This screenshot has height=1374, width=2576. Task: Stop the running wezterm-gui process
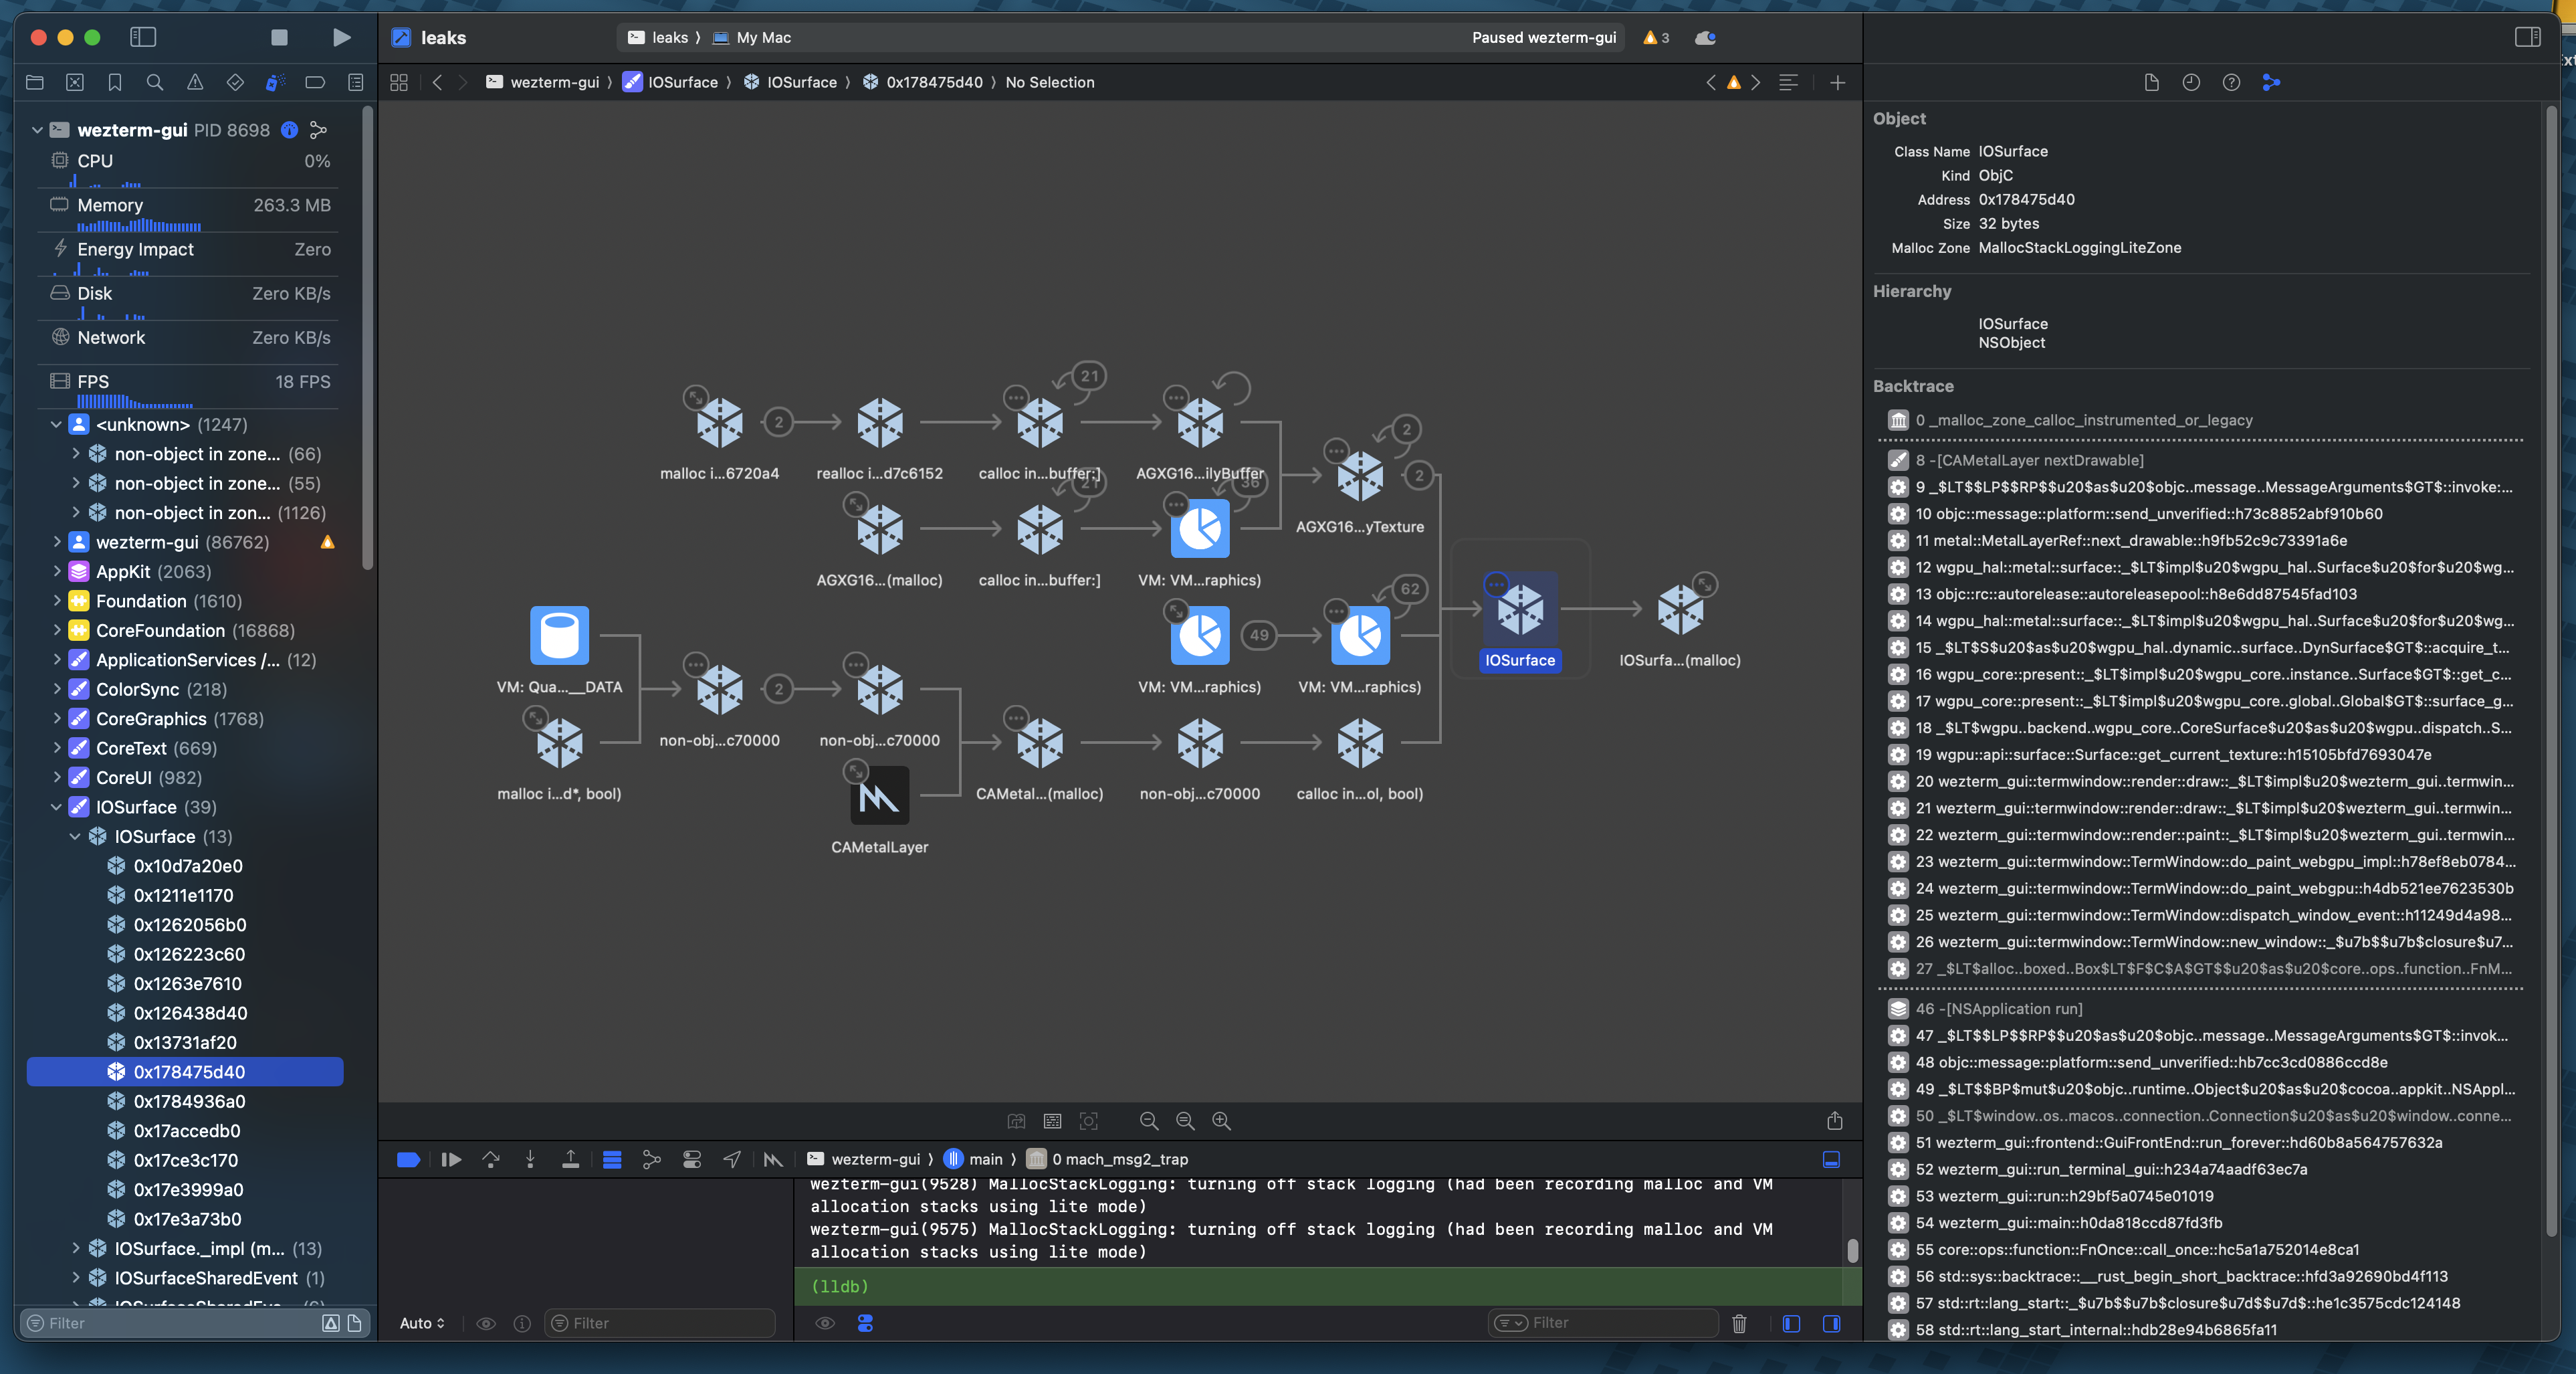[279, 37]
